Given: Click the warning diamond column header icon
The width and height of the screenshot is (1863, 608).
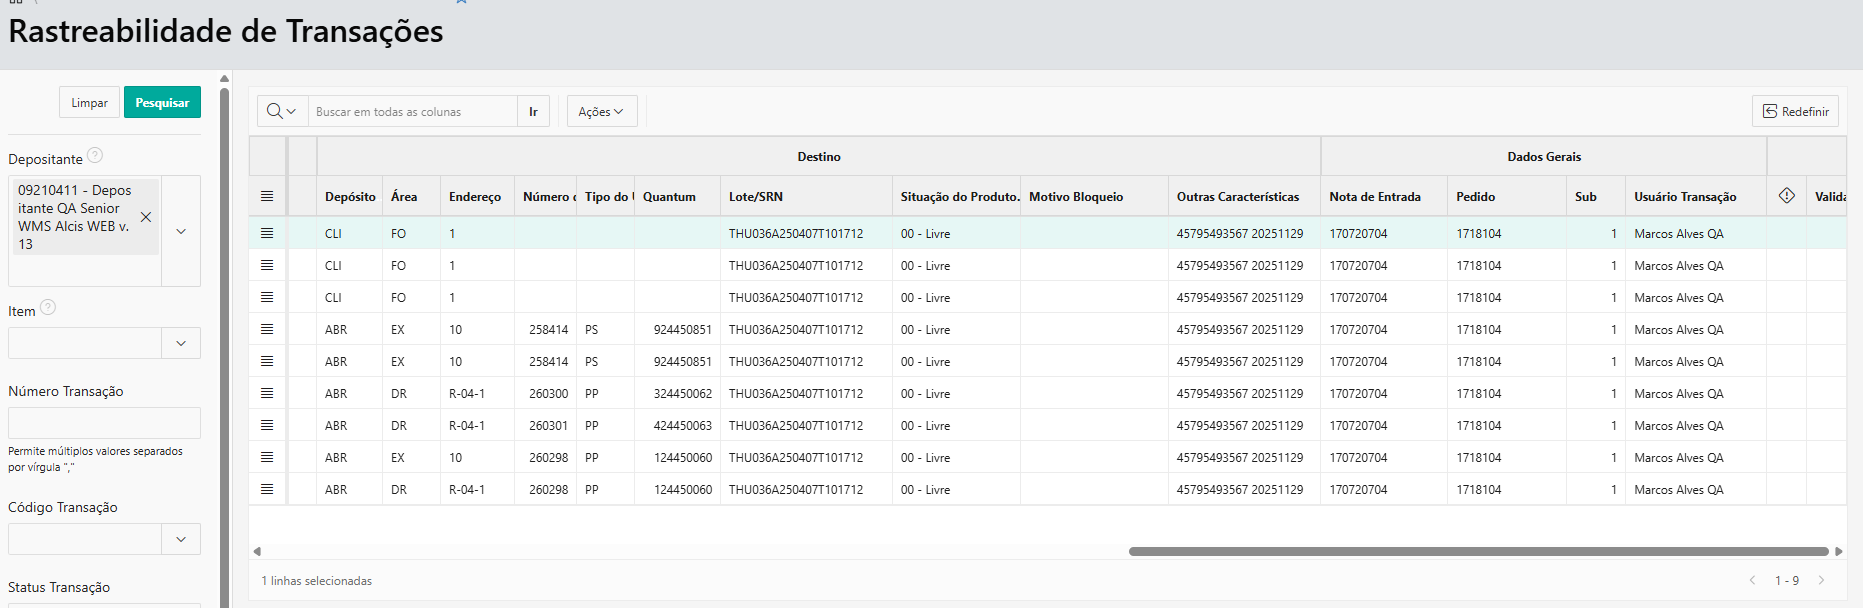Looking at the screenshot, I should coord(1786,196).
